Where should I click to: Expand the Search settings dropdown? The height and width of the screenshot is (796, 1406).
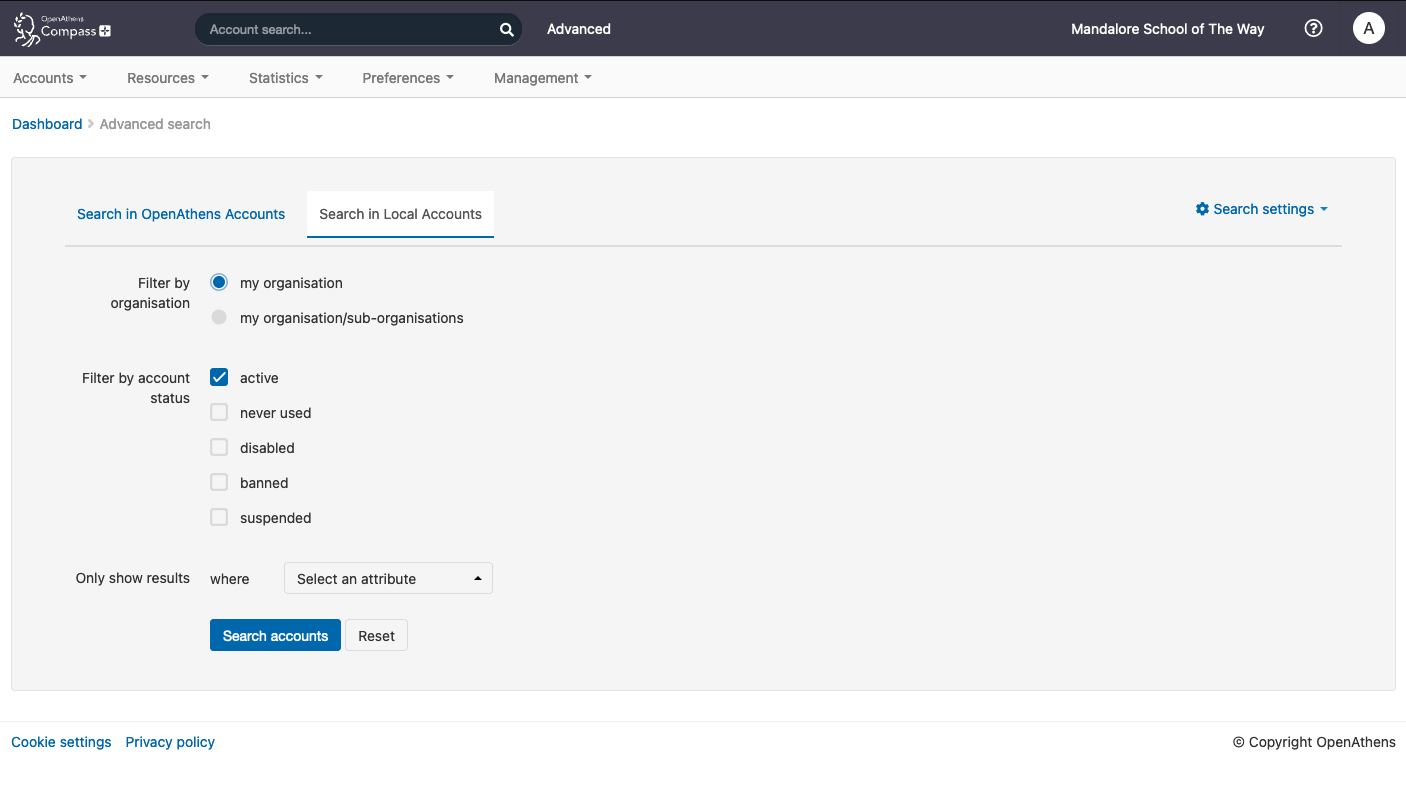pos(1262,209)
